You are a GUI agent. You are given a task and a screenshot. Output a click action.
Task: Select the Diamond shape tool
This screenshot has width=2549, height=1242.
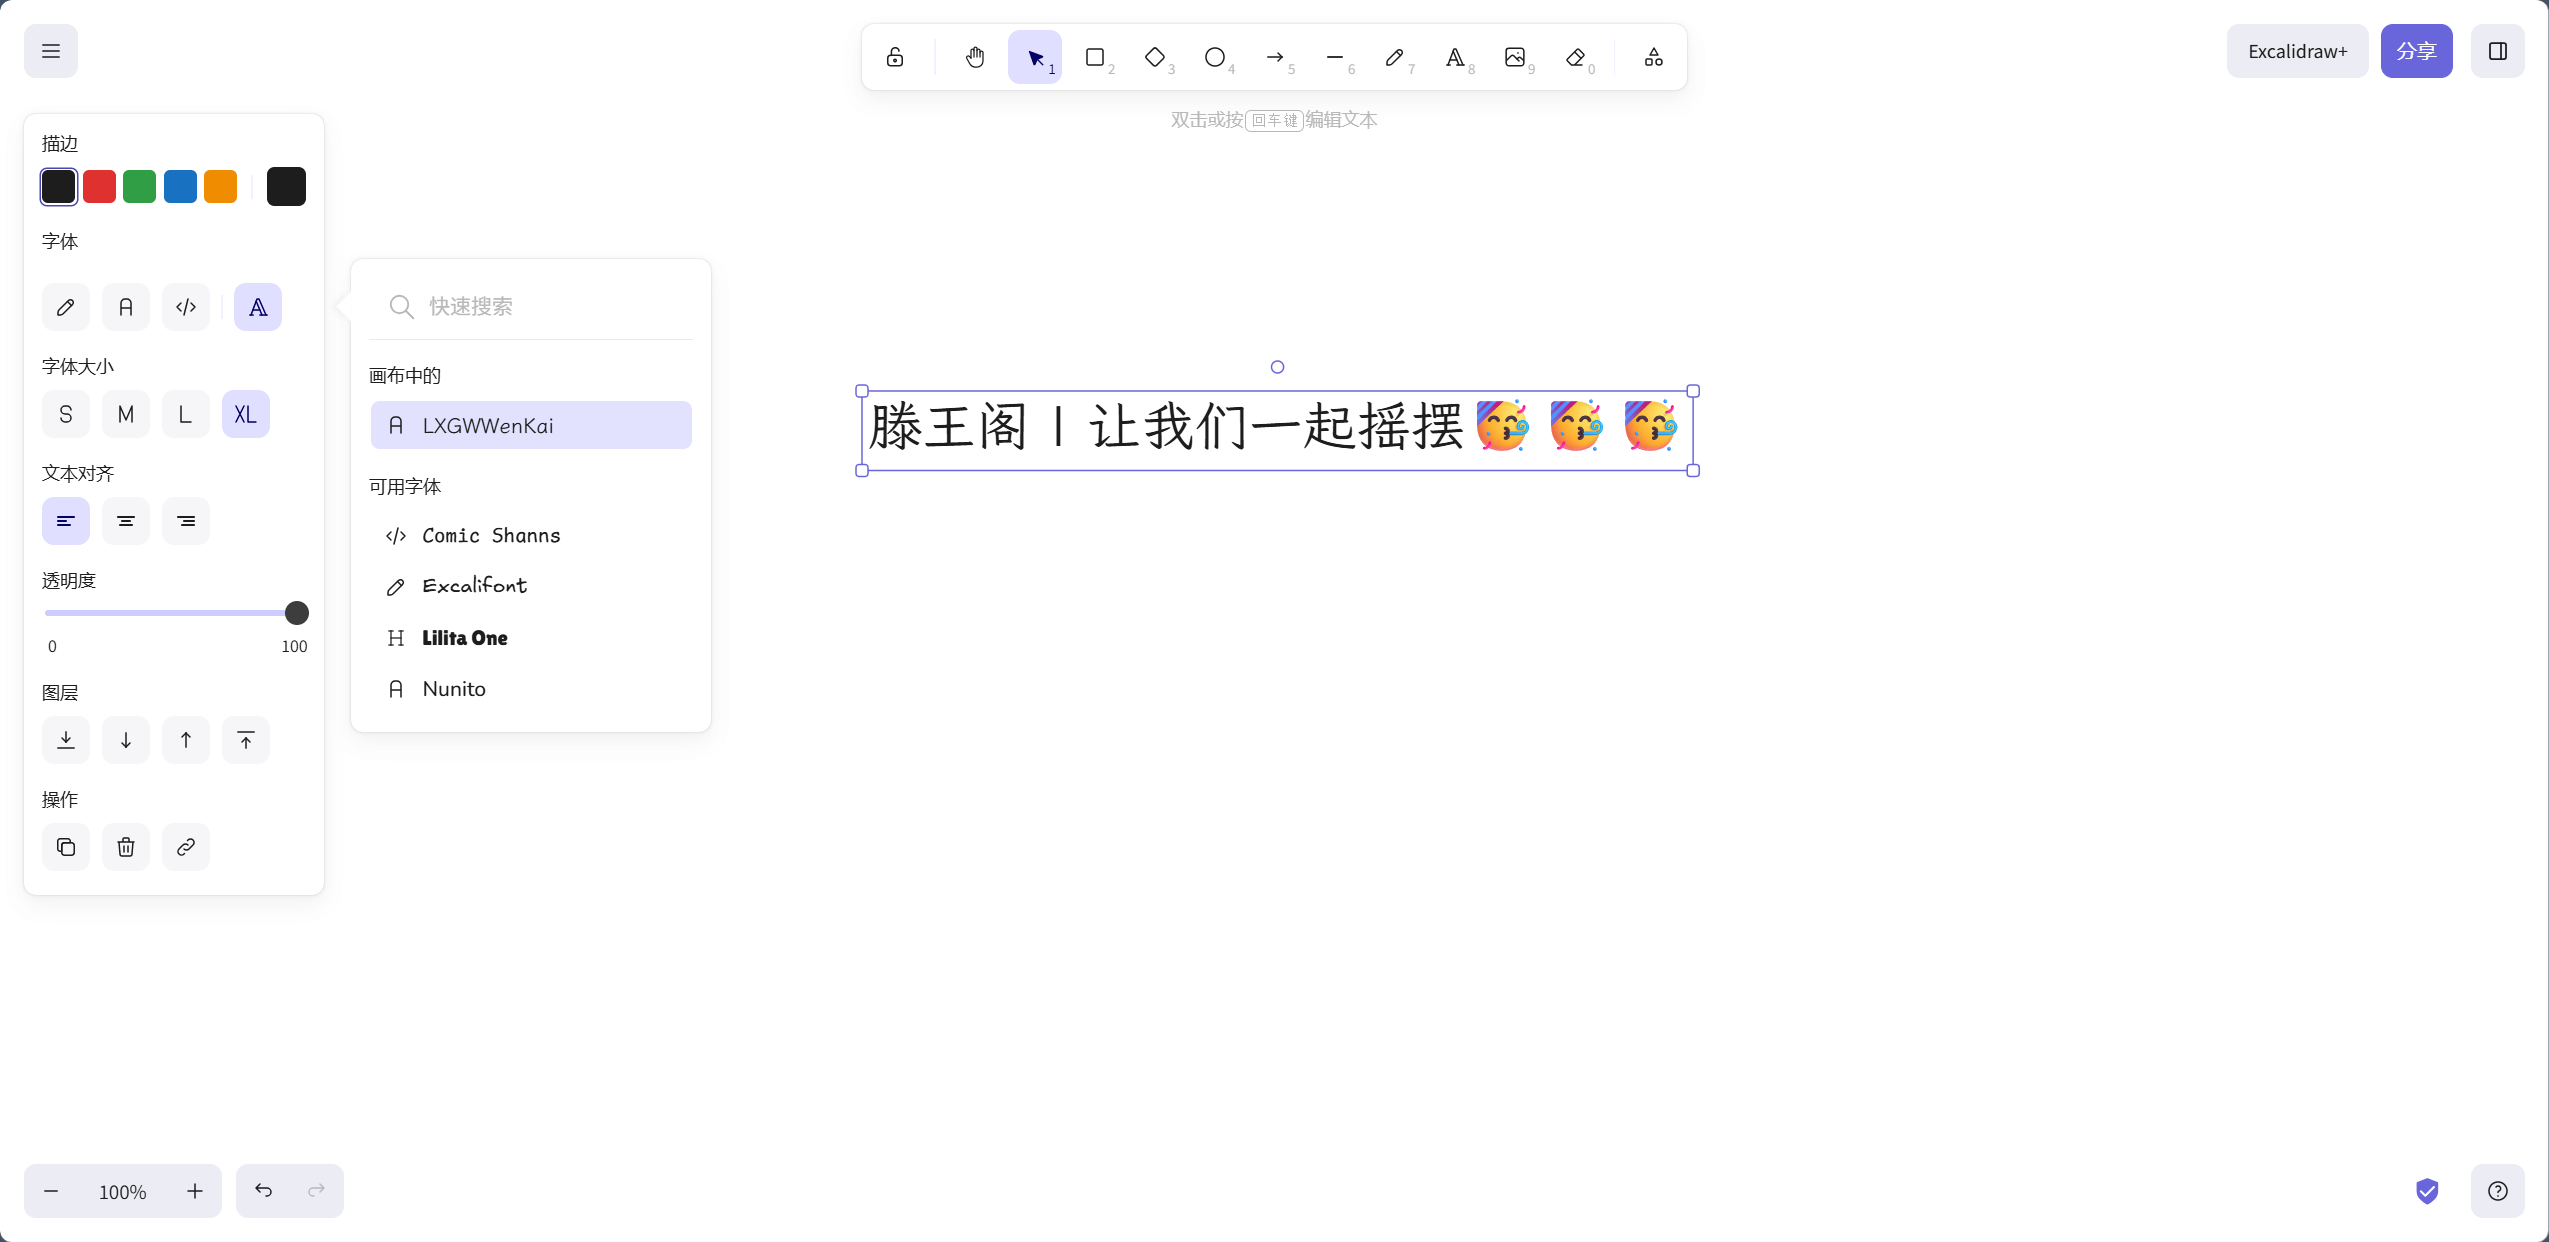tap(1155, 57)
